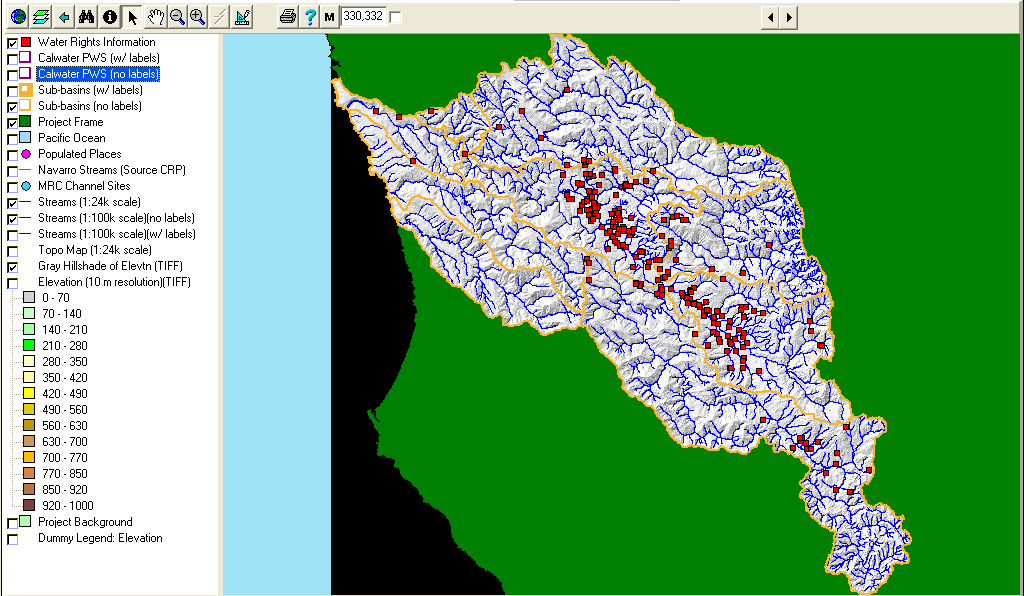
Task: Enable Navarro Streams (Source CRP) checkbox
Action: pyautogui.click(x=12, y=171)
